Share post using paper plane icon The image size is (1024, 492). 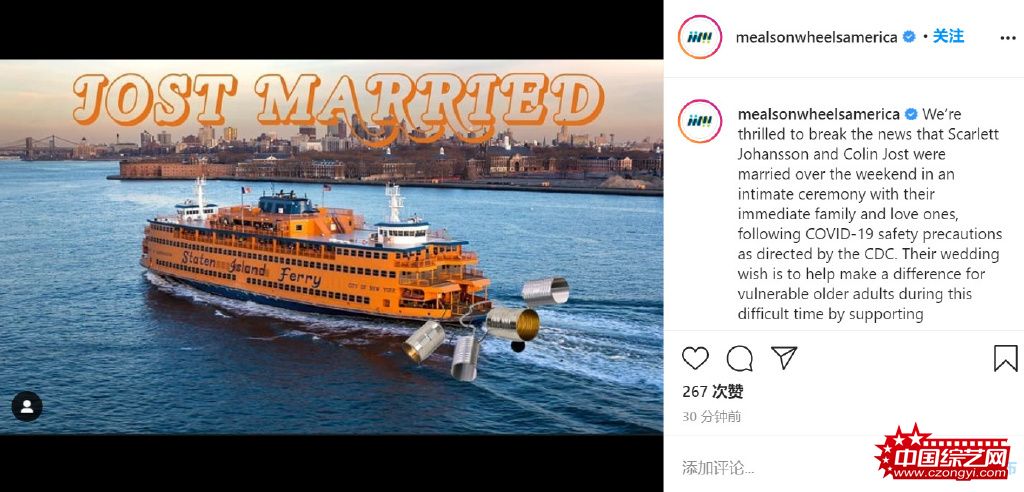pos(784,357)
